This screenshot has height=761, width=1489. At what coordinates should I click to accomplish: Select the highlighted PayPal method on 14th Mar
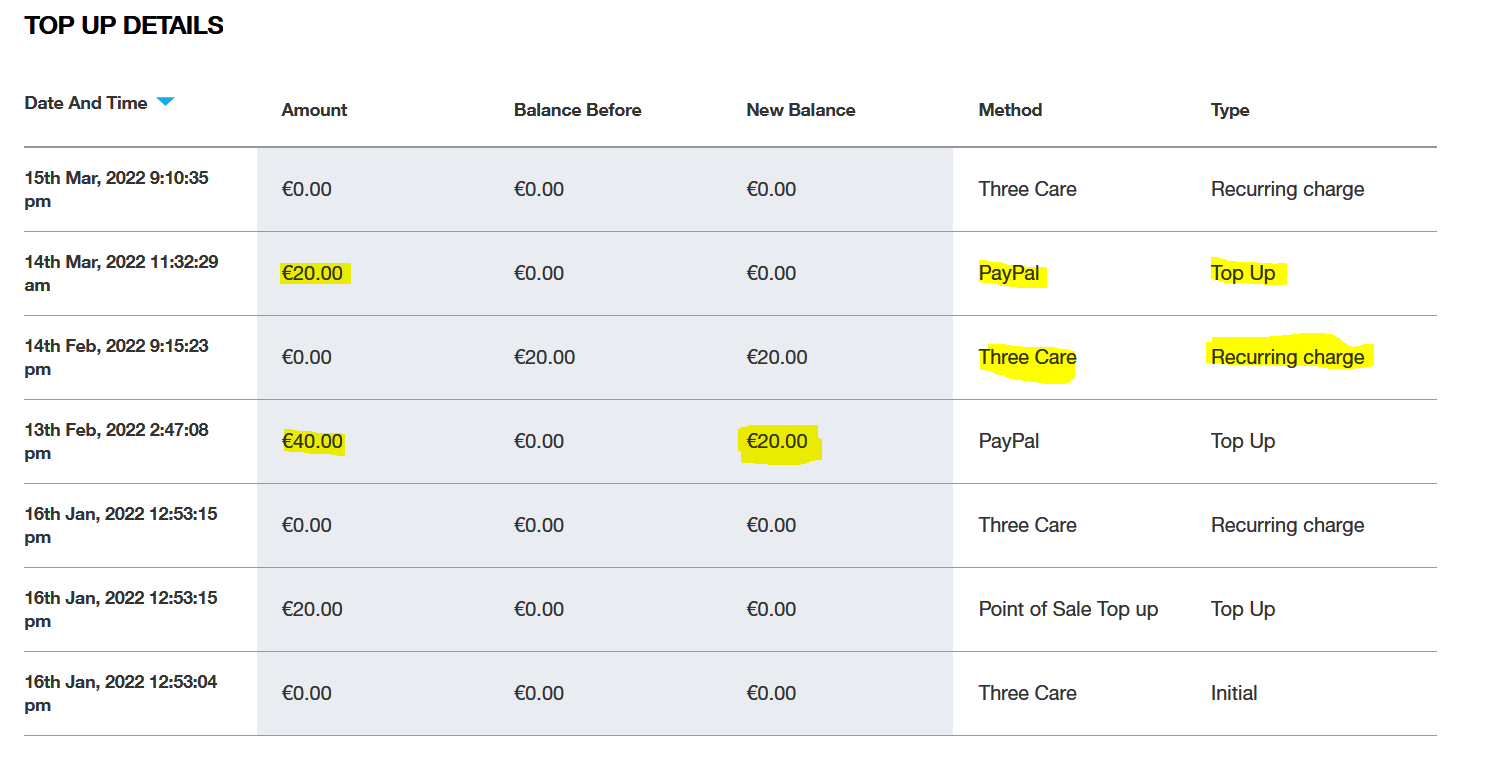1009,273
